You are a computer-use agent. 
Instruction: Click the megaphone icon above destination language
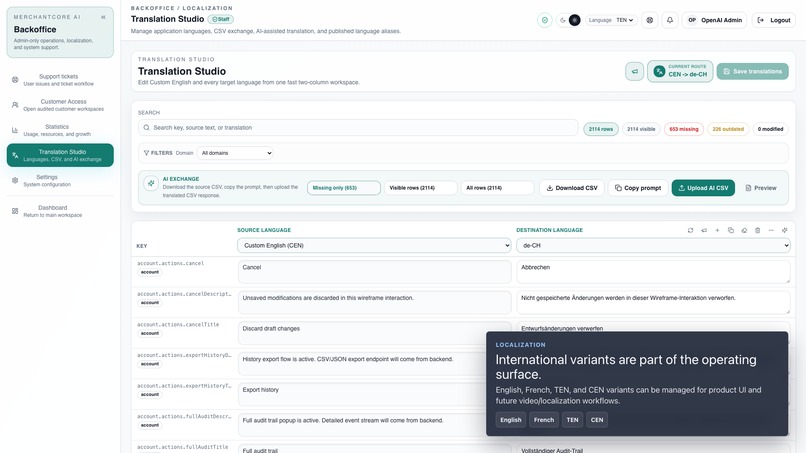(704, 230)
